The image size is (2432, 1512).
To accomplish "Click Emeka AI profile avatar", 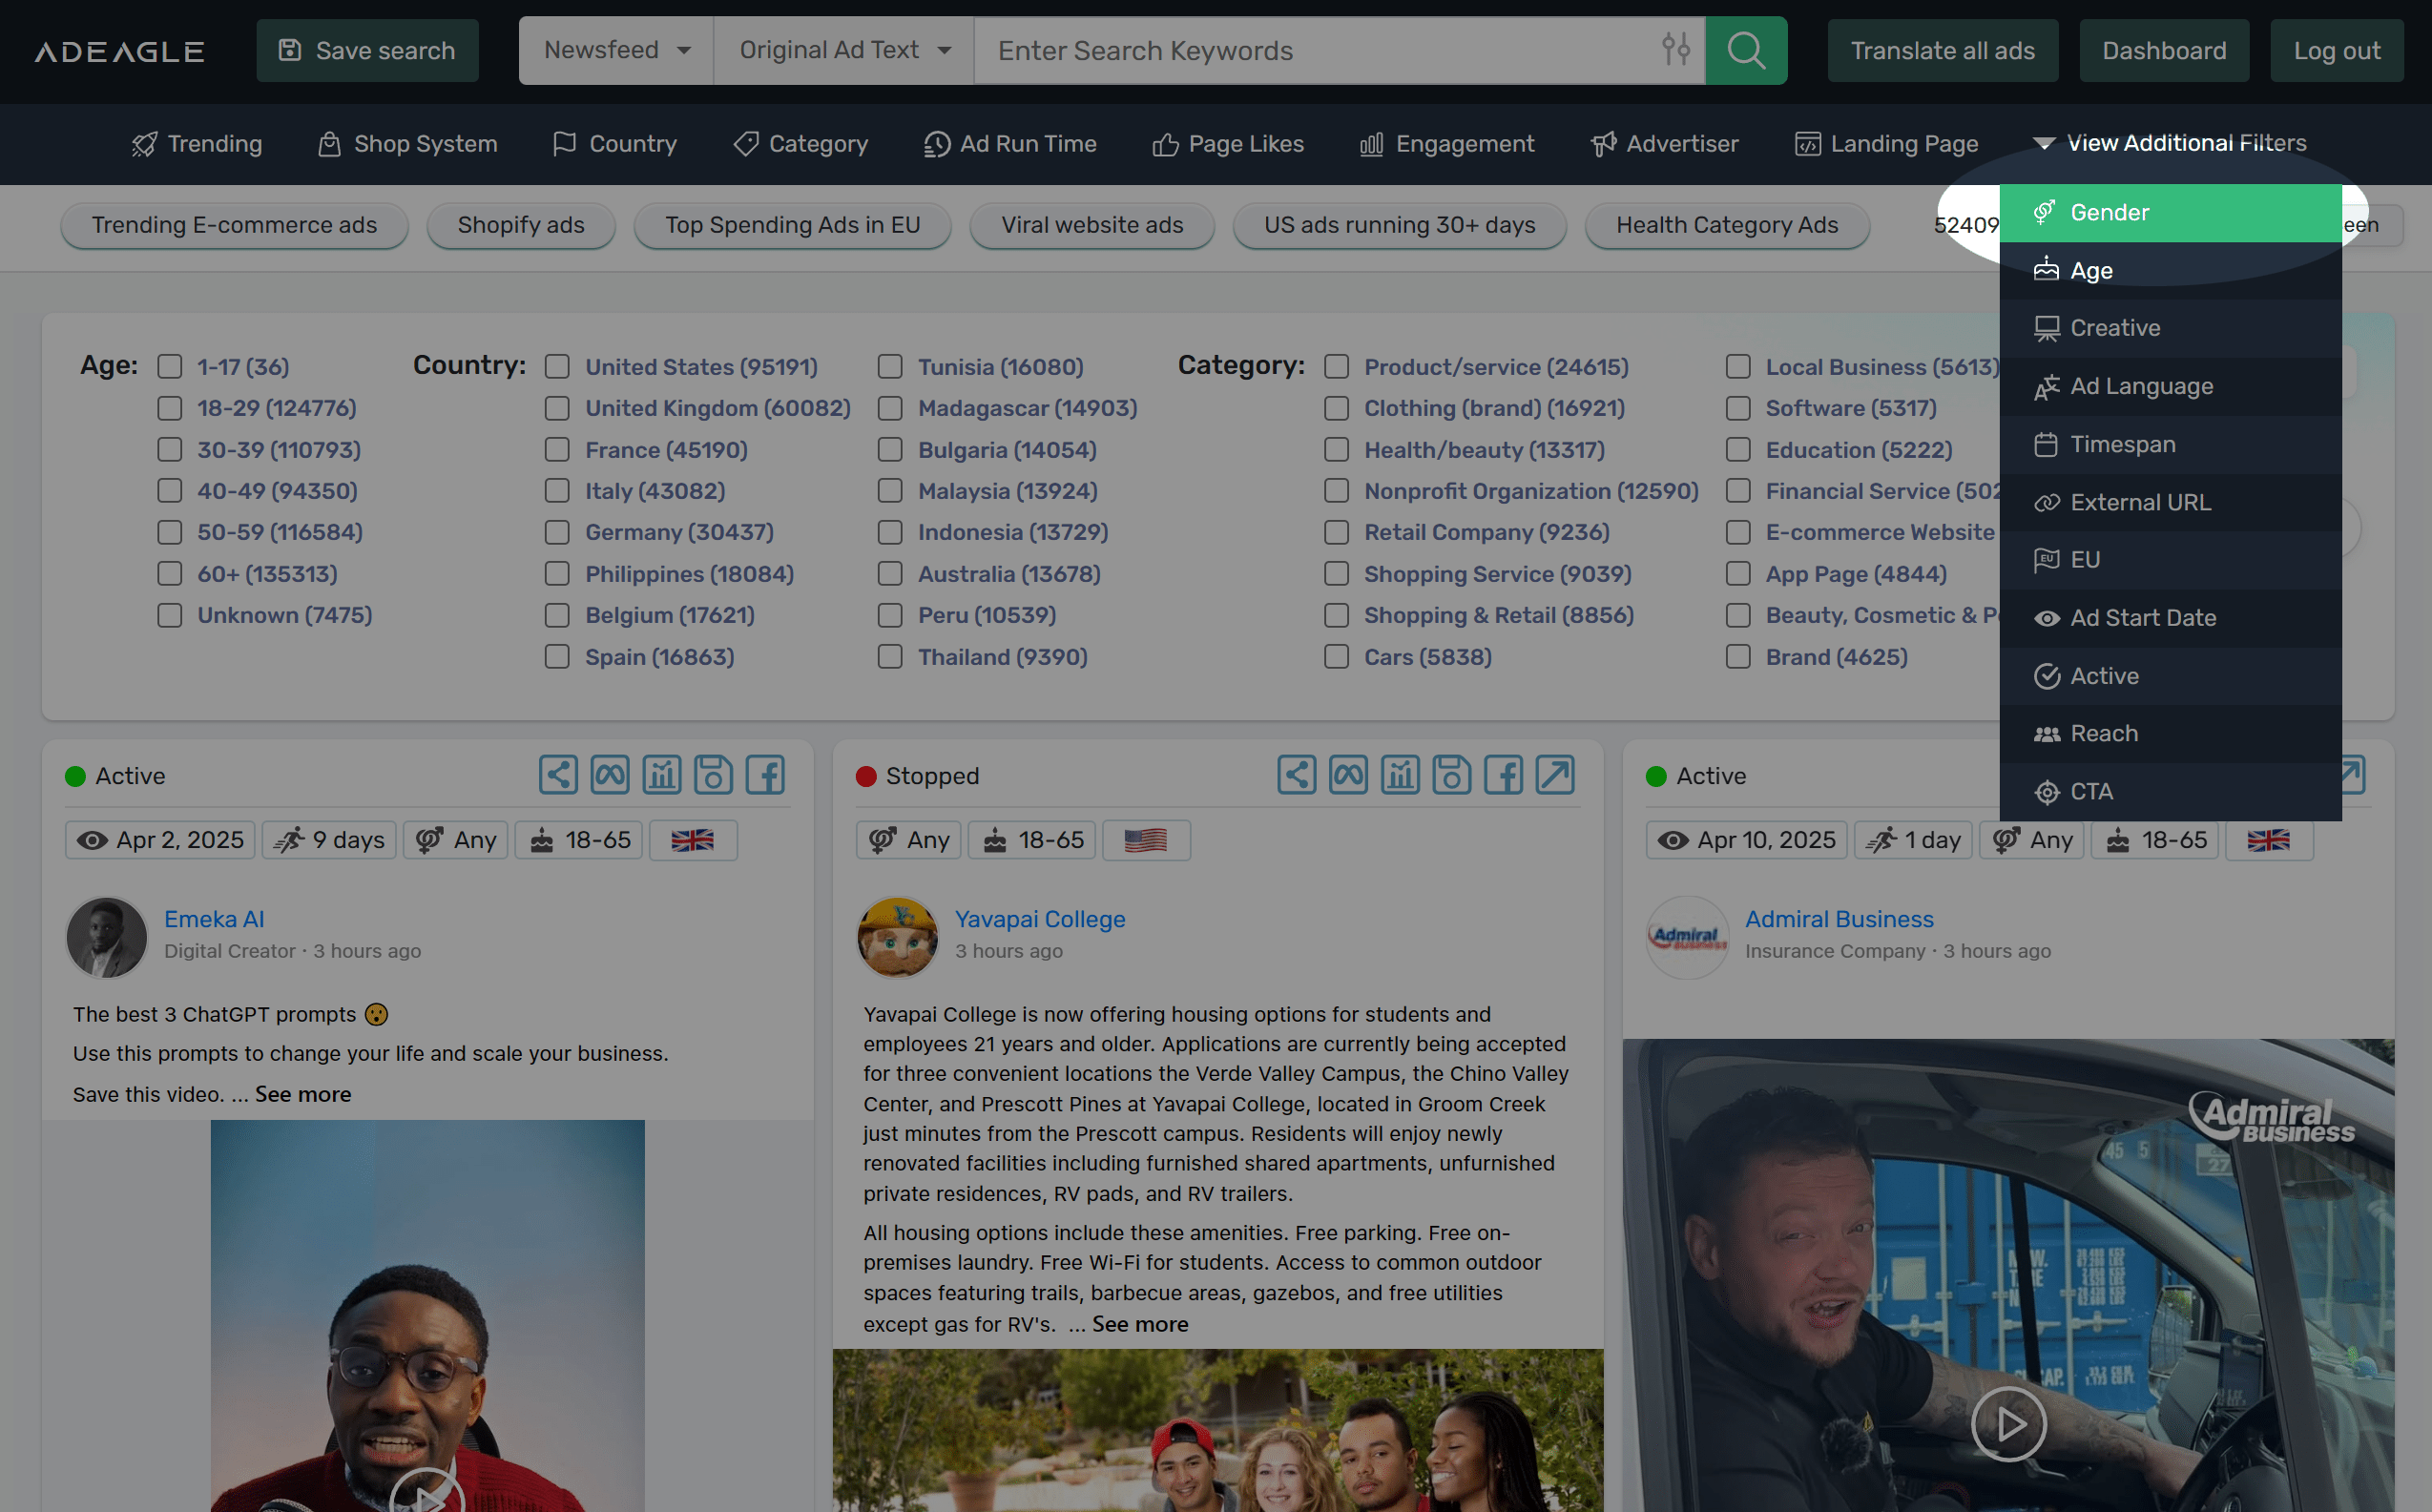I will pyautogui.click(x=107, y=937).
